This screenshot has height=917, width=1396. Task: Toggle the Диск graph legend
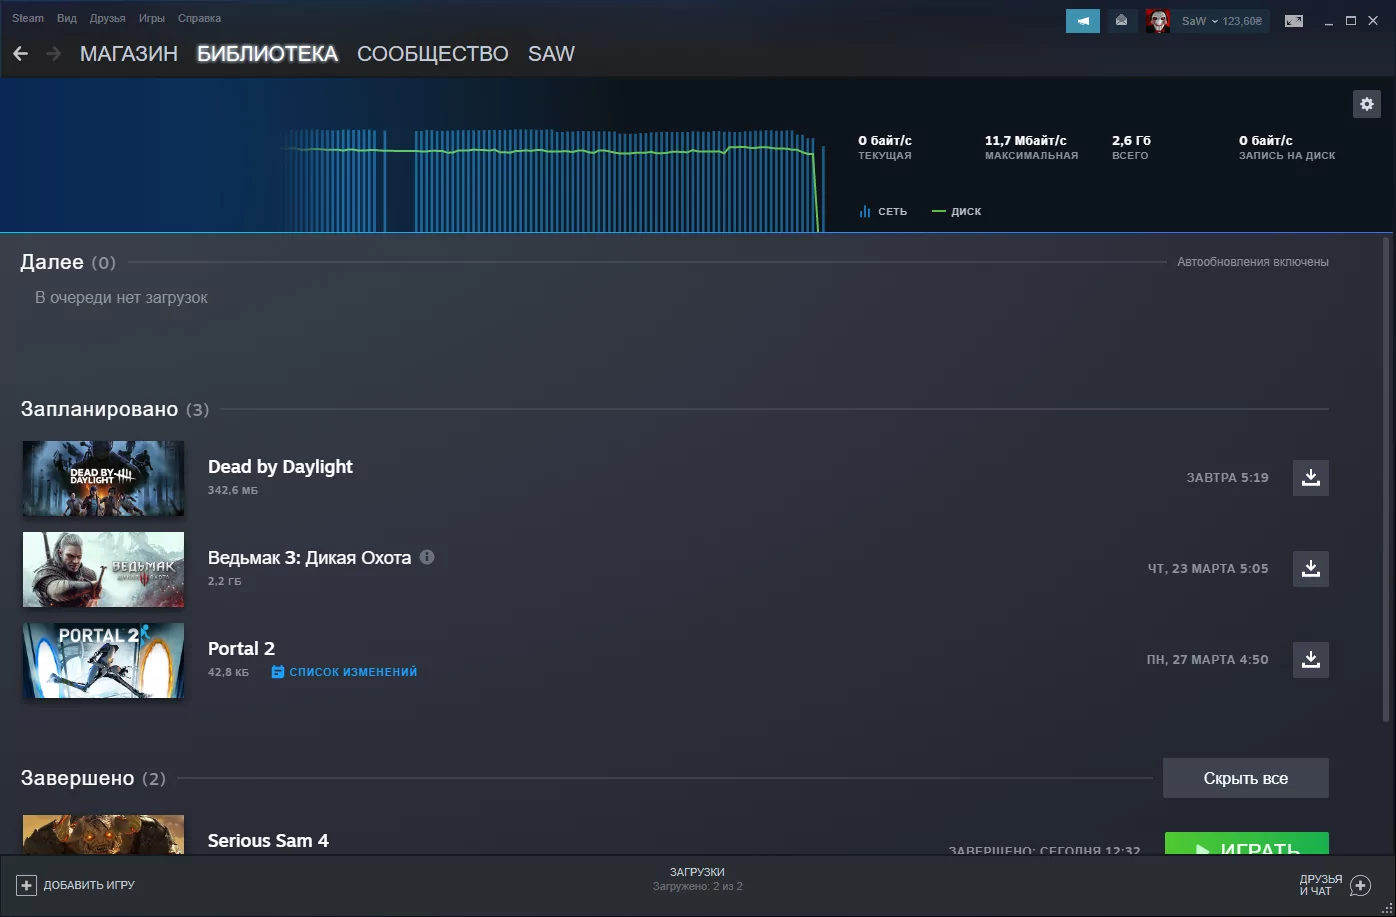(957, 212)
